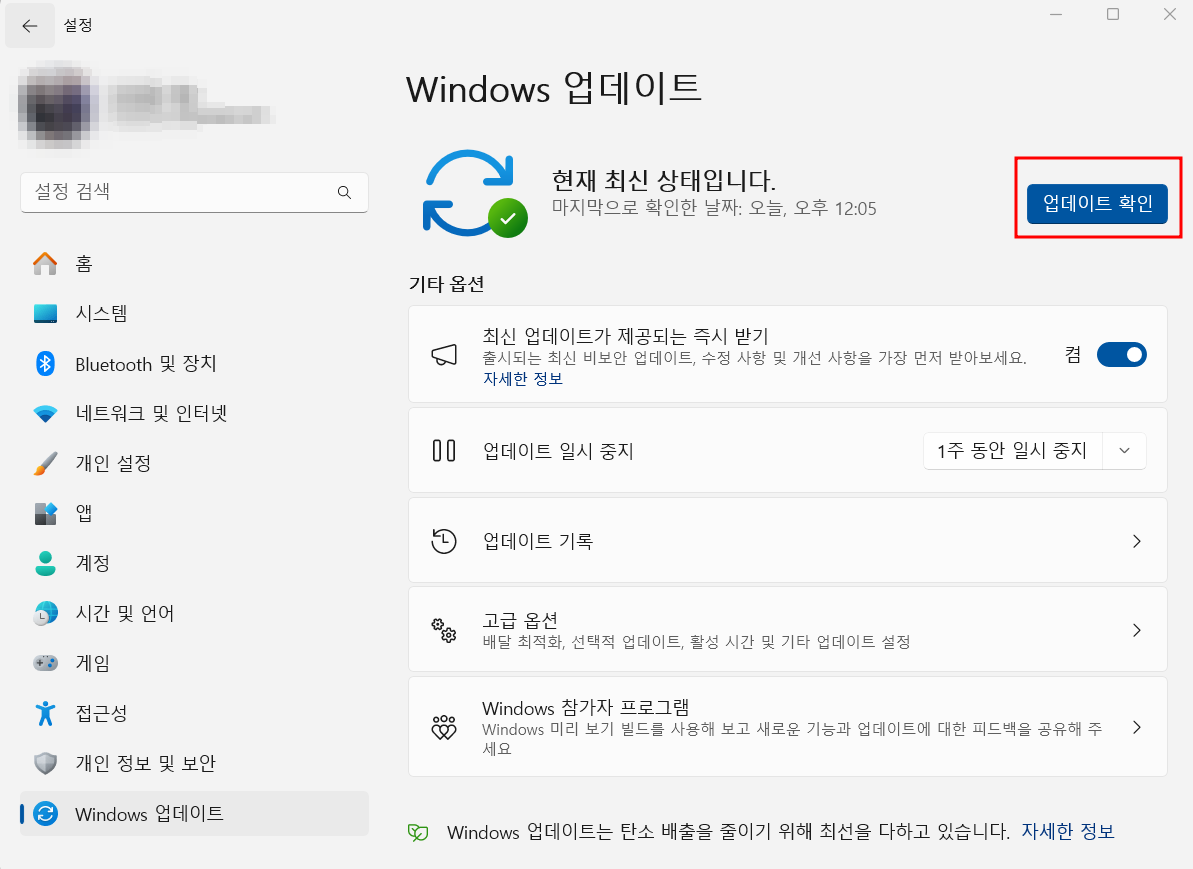Go to Bluetooth 및 장치

coord(194,364)
